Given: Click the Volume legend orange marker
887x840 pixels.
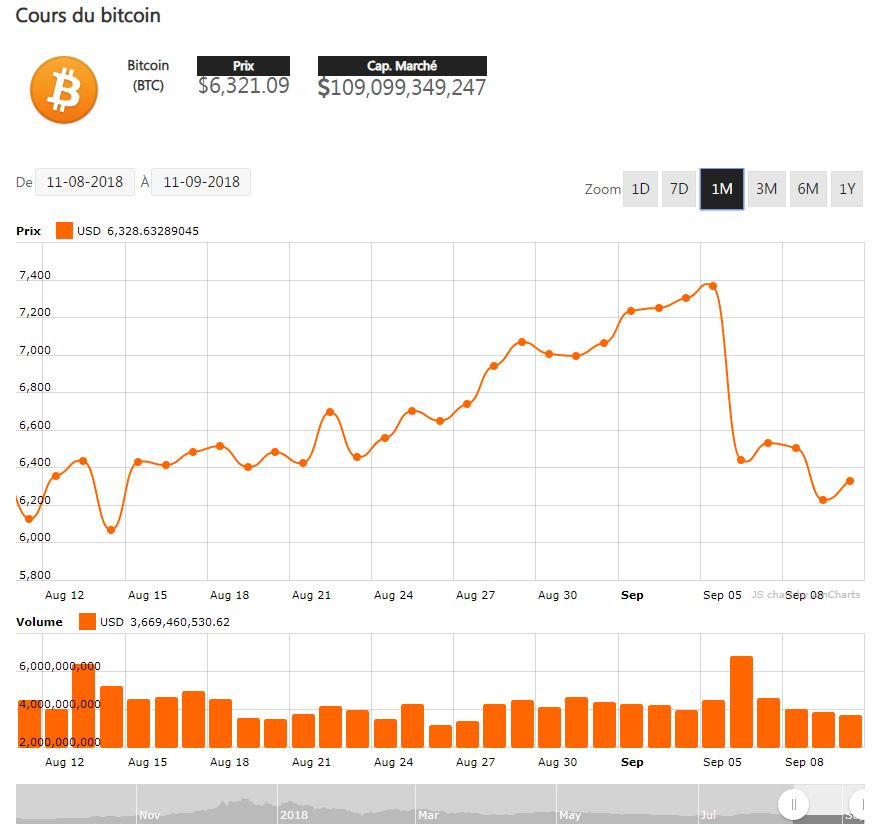Looking at the screenshot, I should coord(87,622).
